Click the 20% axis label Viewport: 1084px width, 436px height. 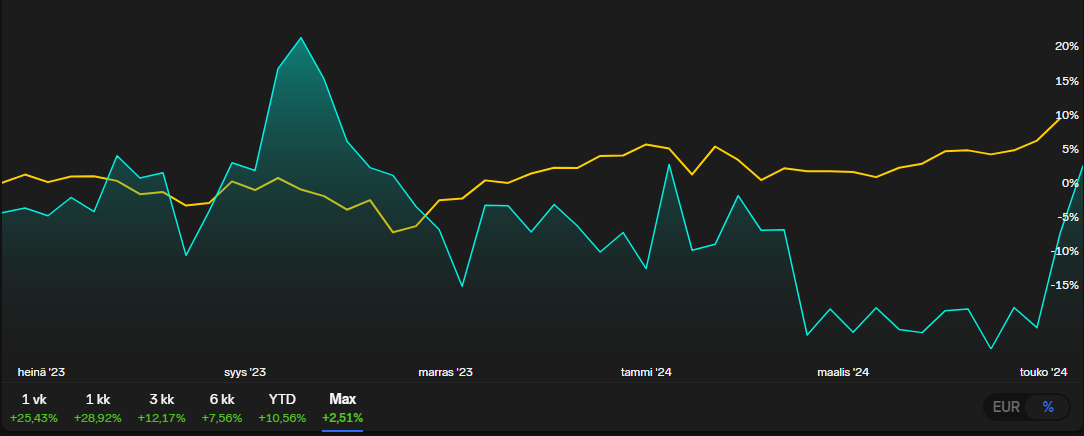click(1066, 46)
